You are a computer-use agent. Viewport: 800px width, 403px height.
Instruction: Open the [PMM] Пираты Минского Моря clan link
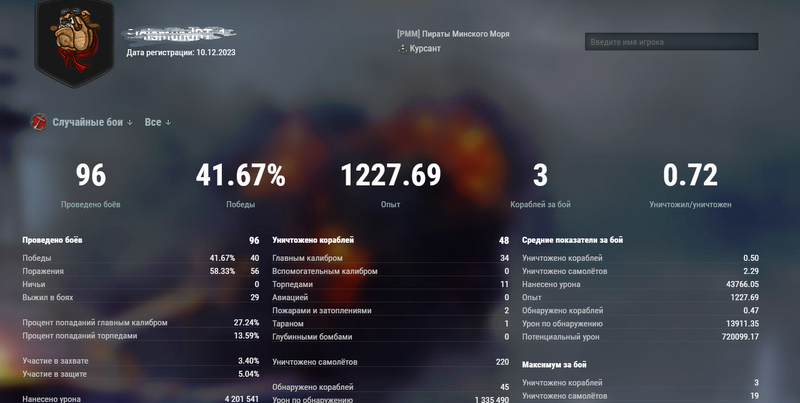[x=453, y=34]
